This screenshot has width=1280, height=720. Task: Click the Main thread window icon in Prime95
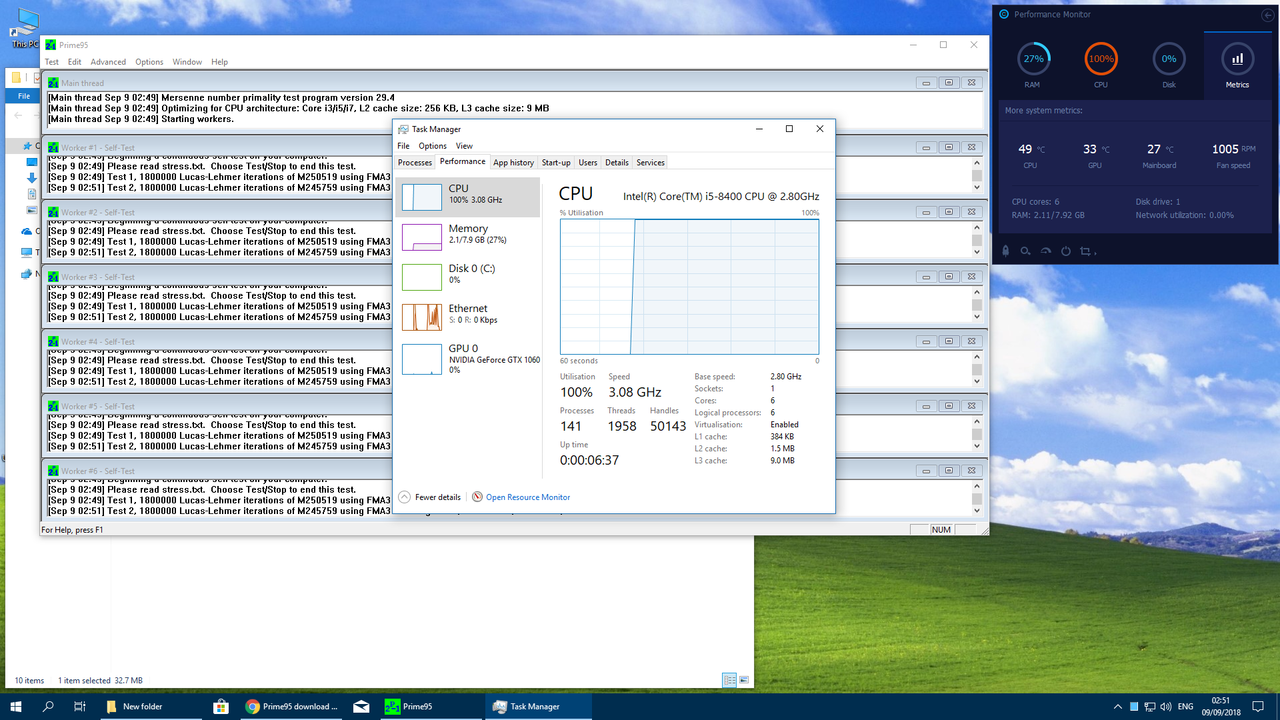pos(53,83)
